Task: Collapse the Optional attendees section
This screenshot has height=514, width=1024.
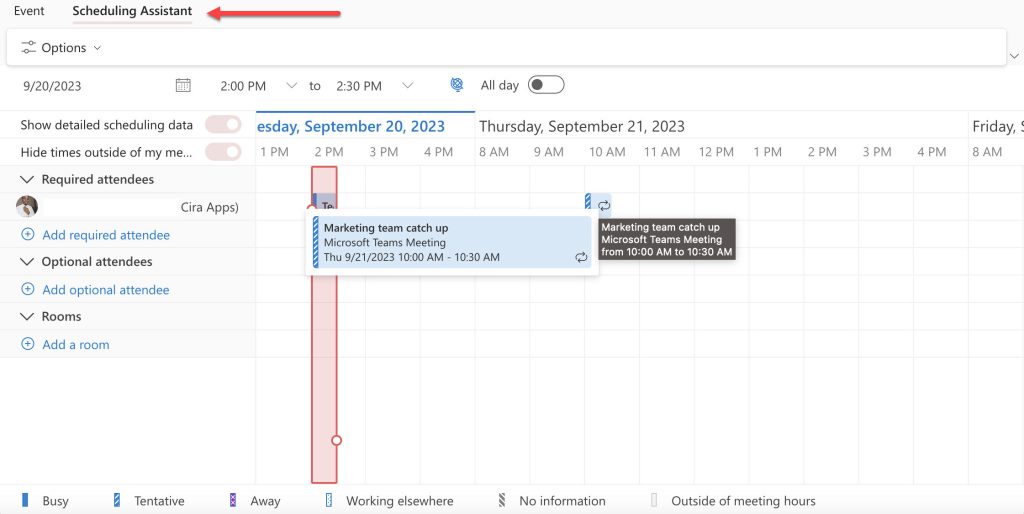Action: click(x=28, y=262)
